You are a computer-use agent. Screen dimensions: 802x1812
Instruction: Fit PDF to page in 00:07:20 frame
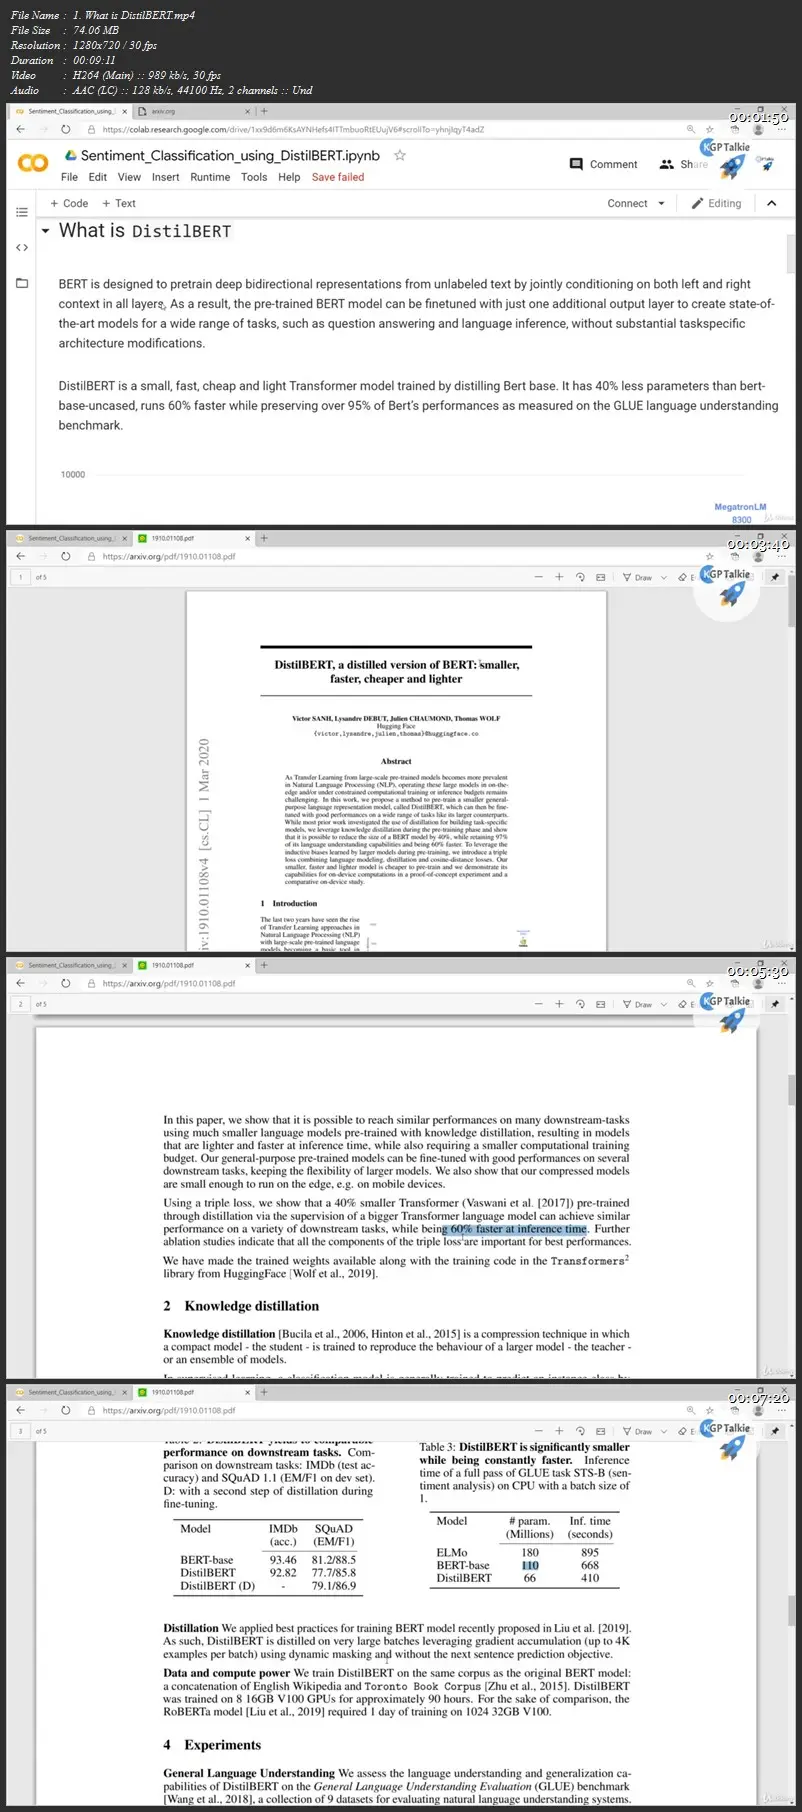600,1431
